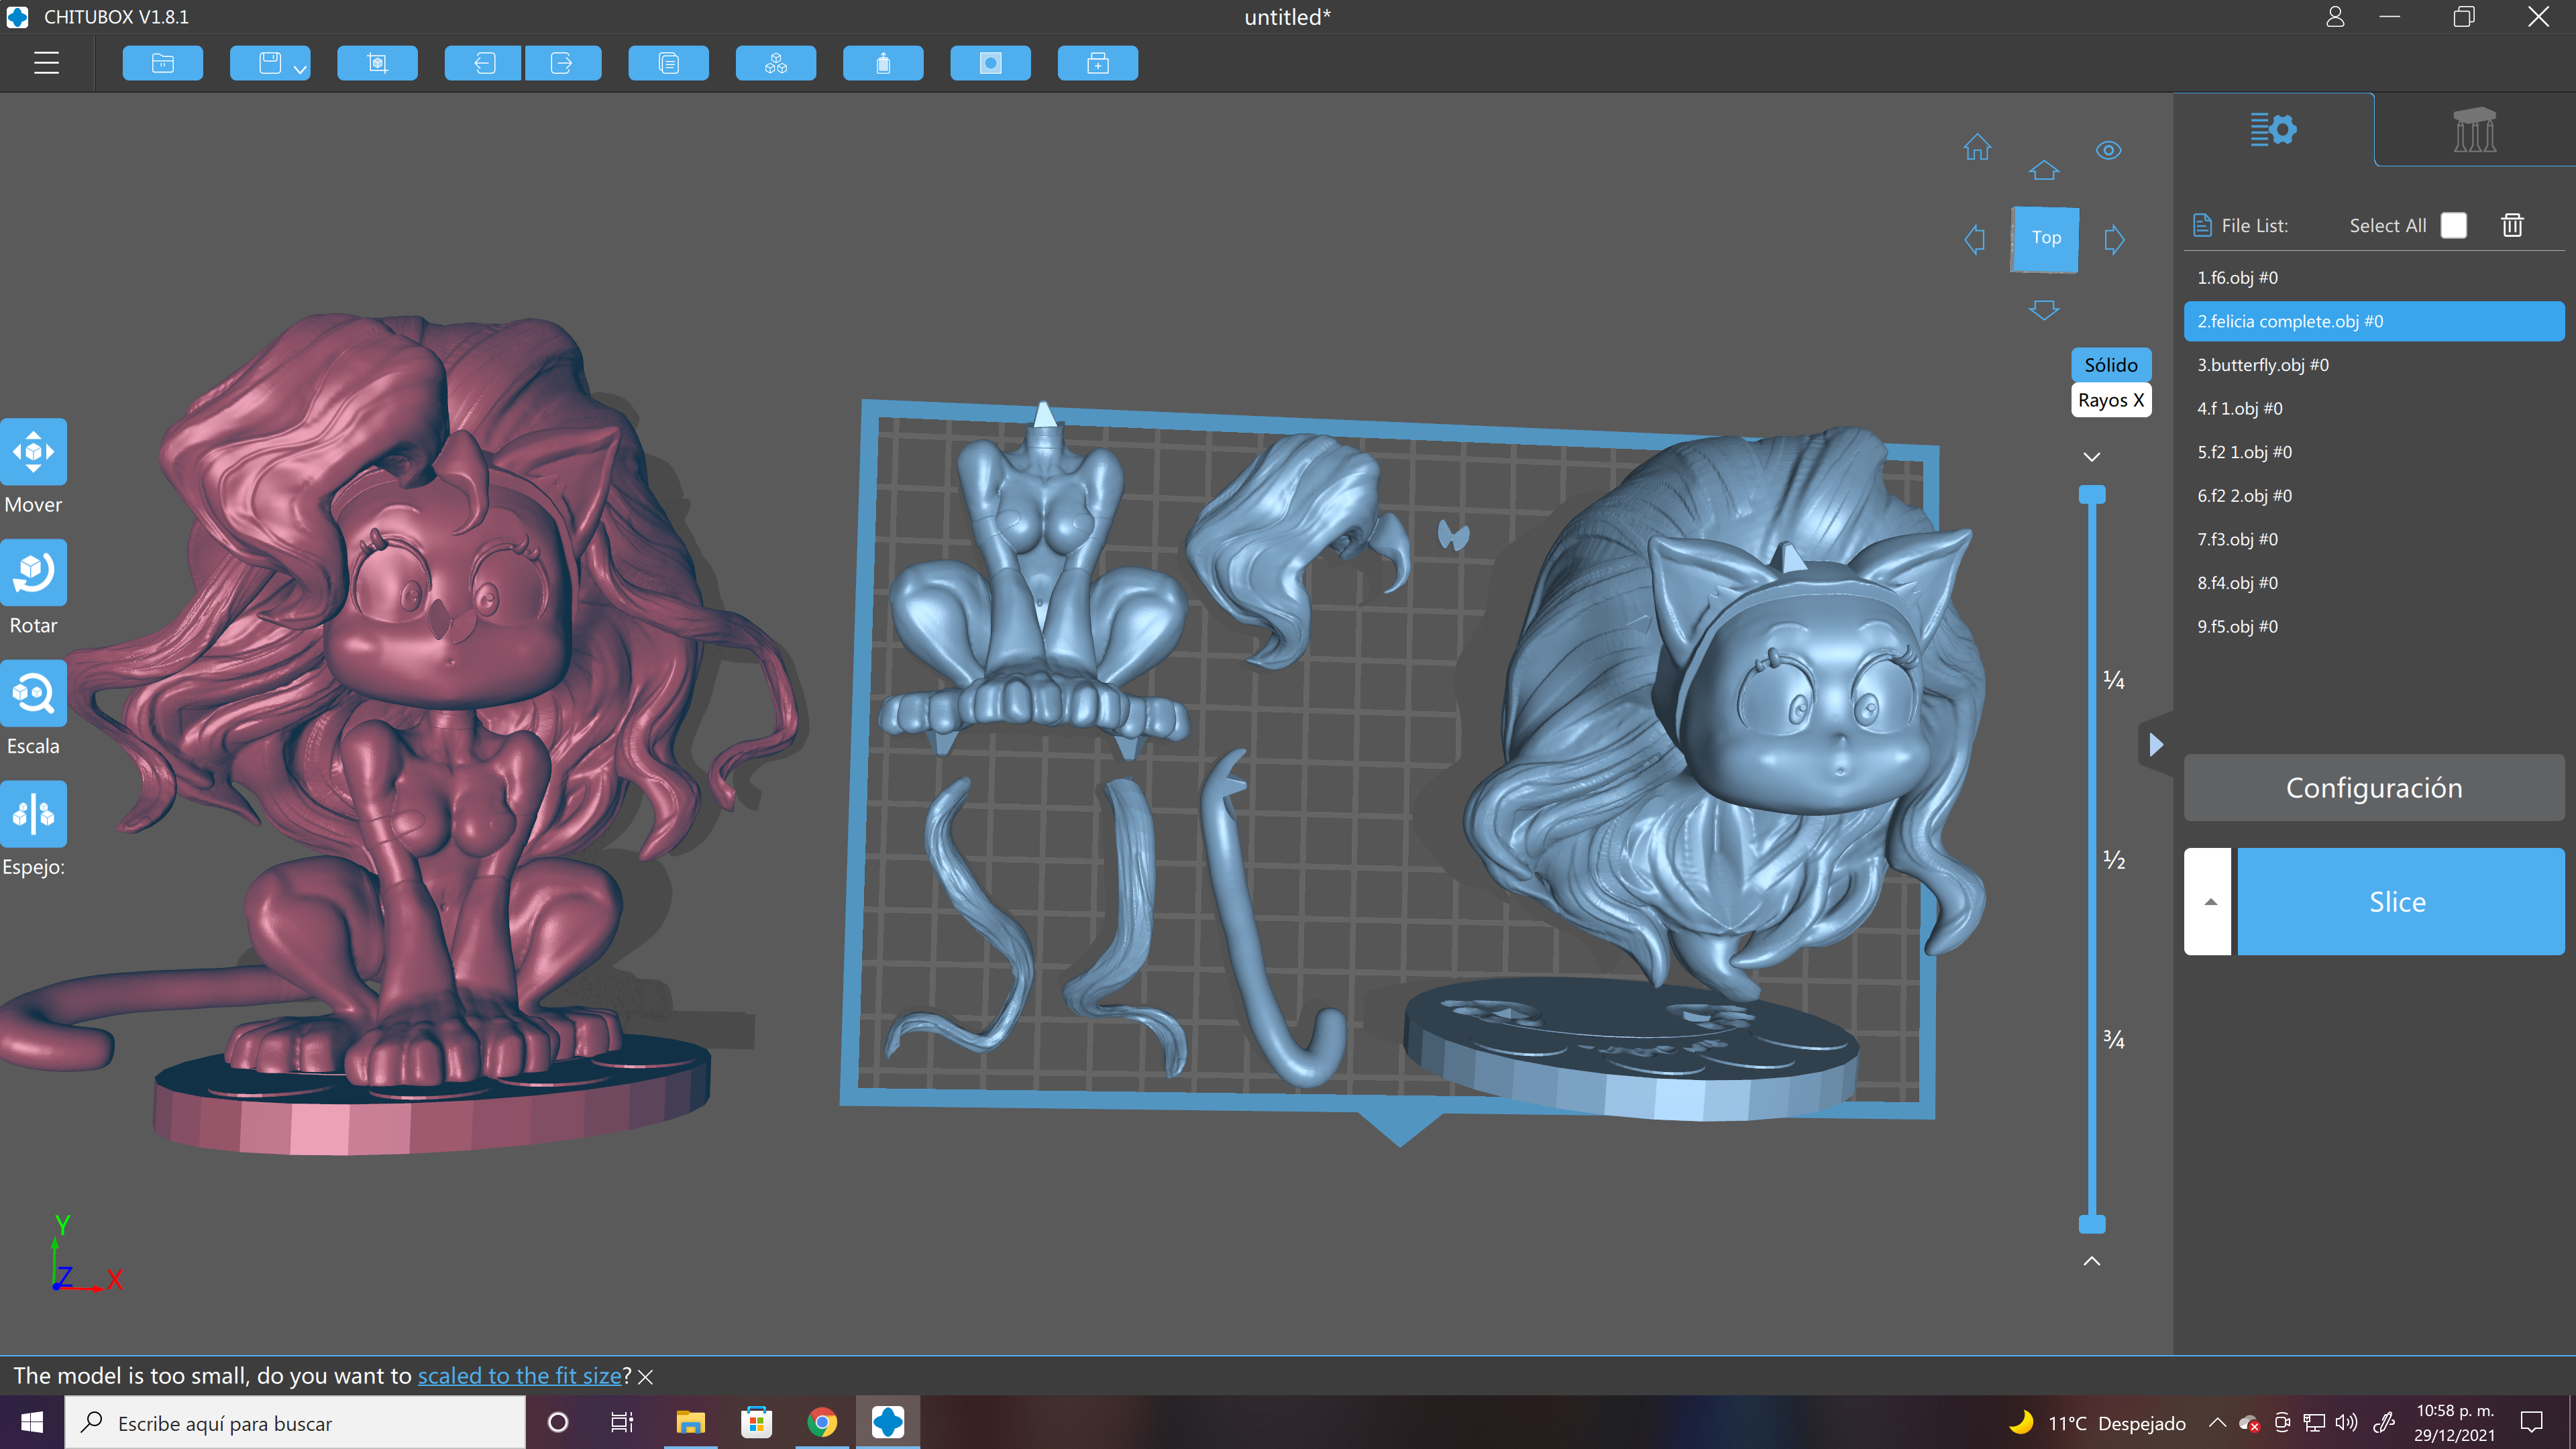Reset view with the home icon
2576x1449 pixels.
coord(1977,148)
